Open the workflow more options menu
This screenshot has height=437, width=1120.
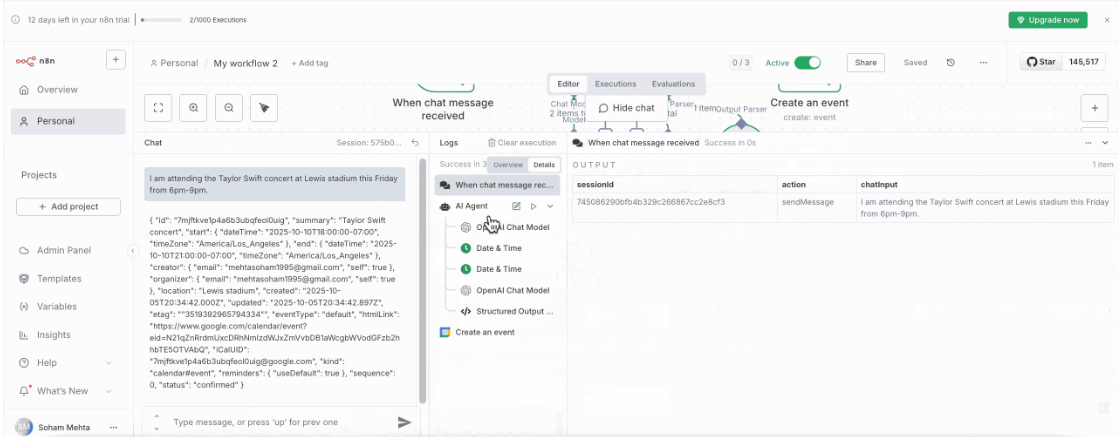point(984,63)
